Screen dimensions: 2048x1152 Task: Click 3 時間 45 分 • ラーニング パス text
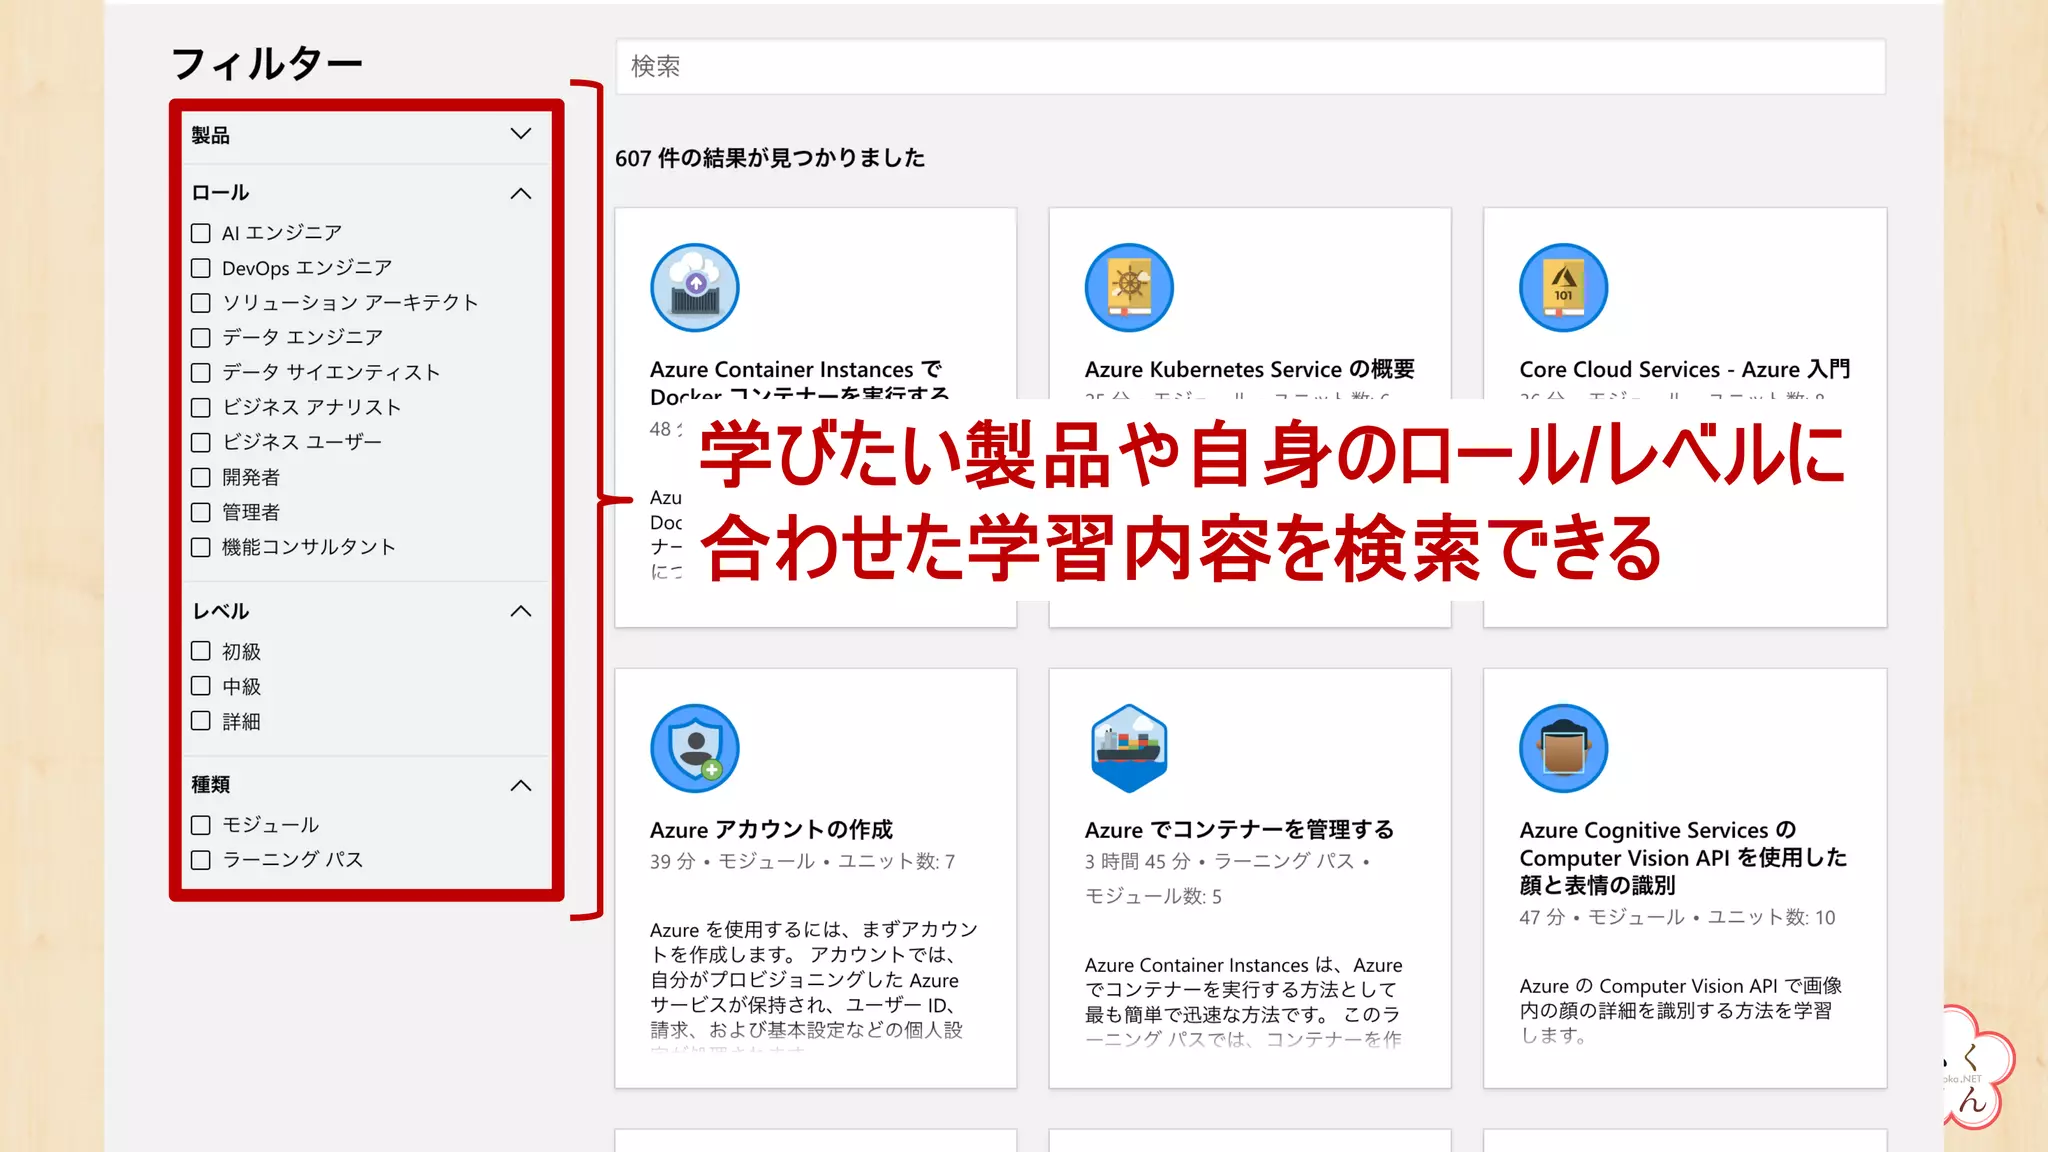point(1219,861)
